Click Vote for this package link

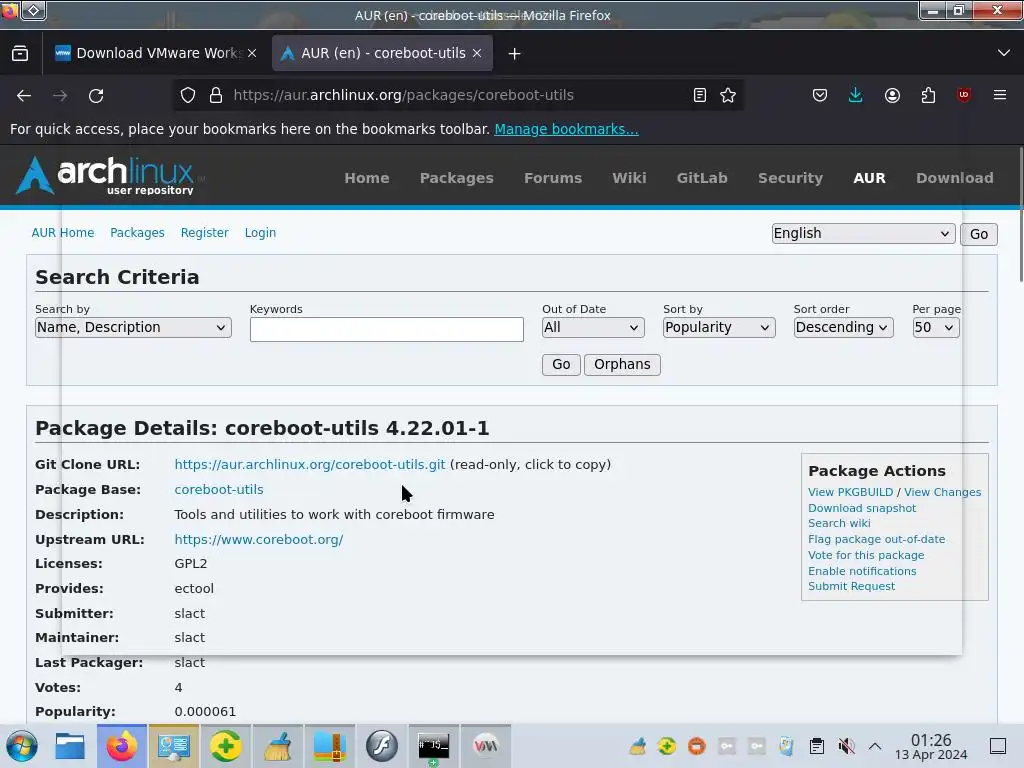coord(866,555)
